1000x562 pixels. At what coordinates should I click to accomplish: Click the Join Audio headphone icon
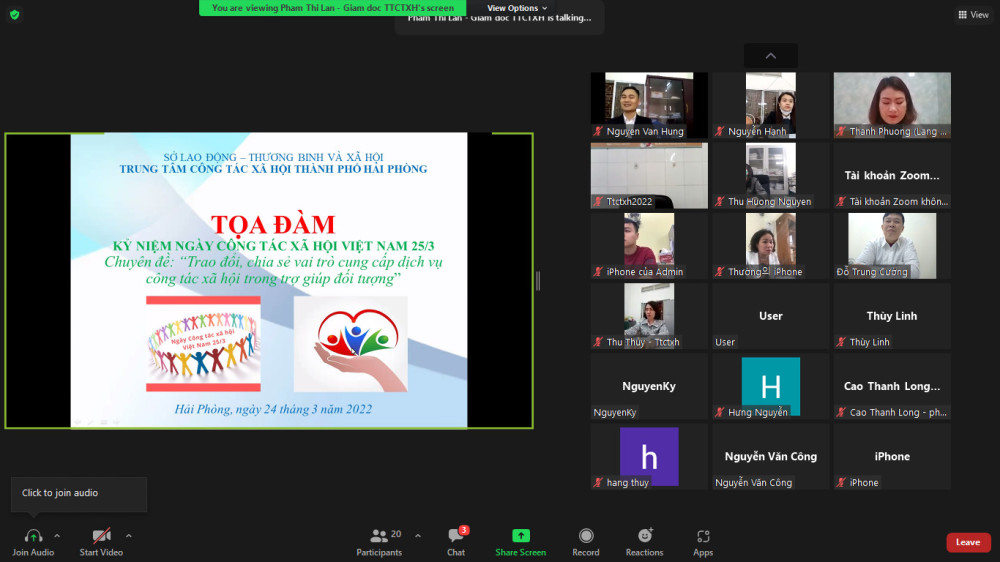[33, 537]
